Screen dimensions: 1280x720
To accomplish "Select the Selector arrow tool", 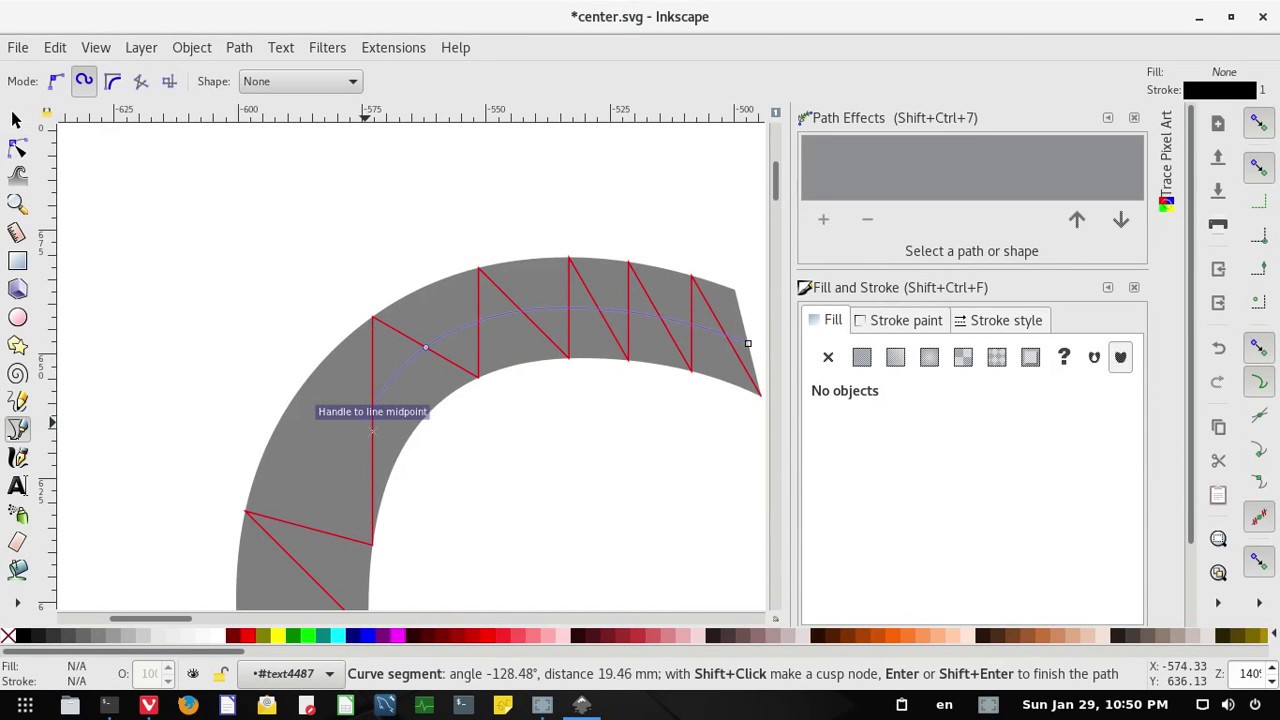I will pos(17,120).
